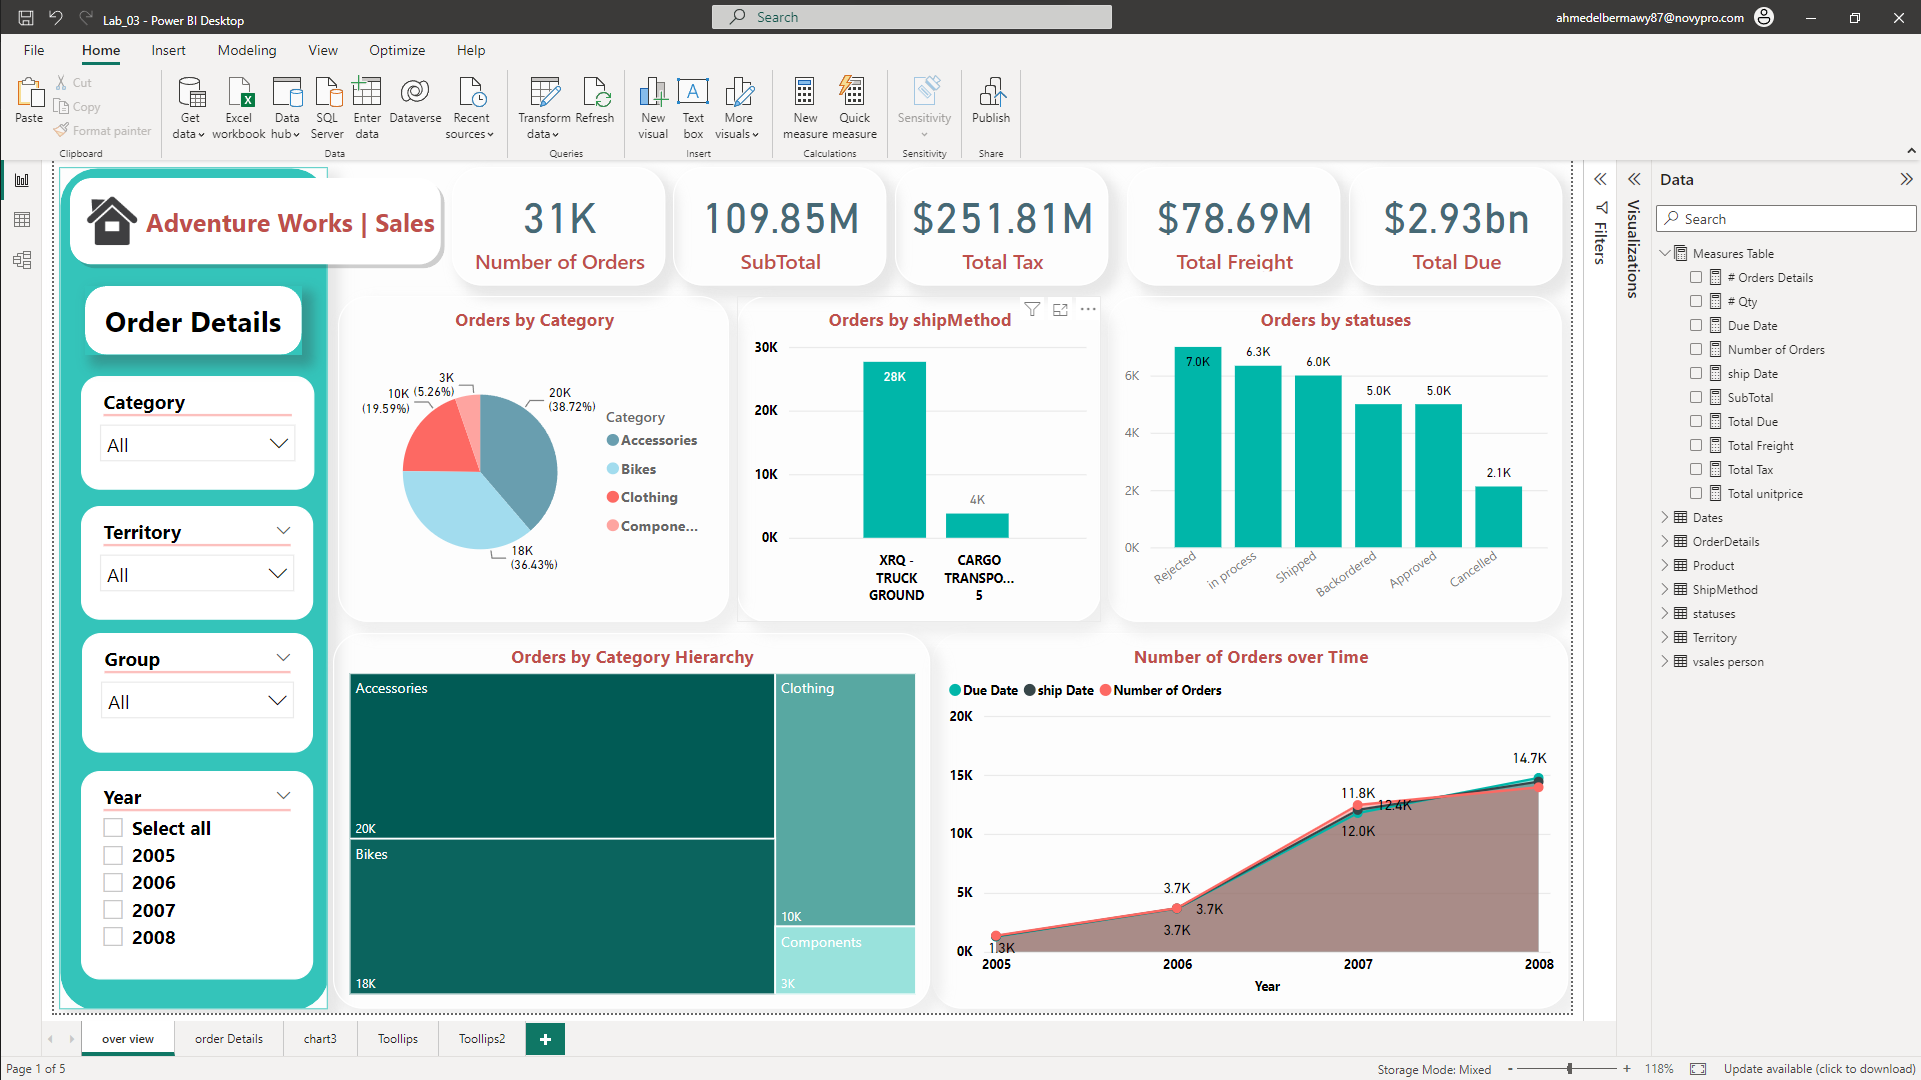This screenshot has height=1080, width=1921.
Task: Click the Order Details button
Action: (193, 322)
